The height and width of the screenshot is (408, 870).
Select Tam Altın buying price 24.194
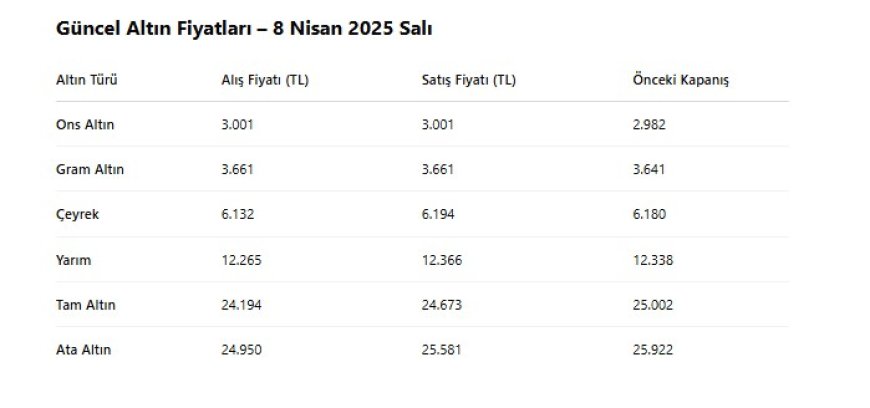tap(241, 305)
